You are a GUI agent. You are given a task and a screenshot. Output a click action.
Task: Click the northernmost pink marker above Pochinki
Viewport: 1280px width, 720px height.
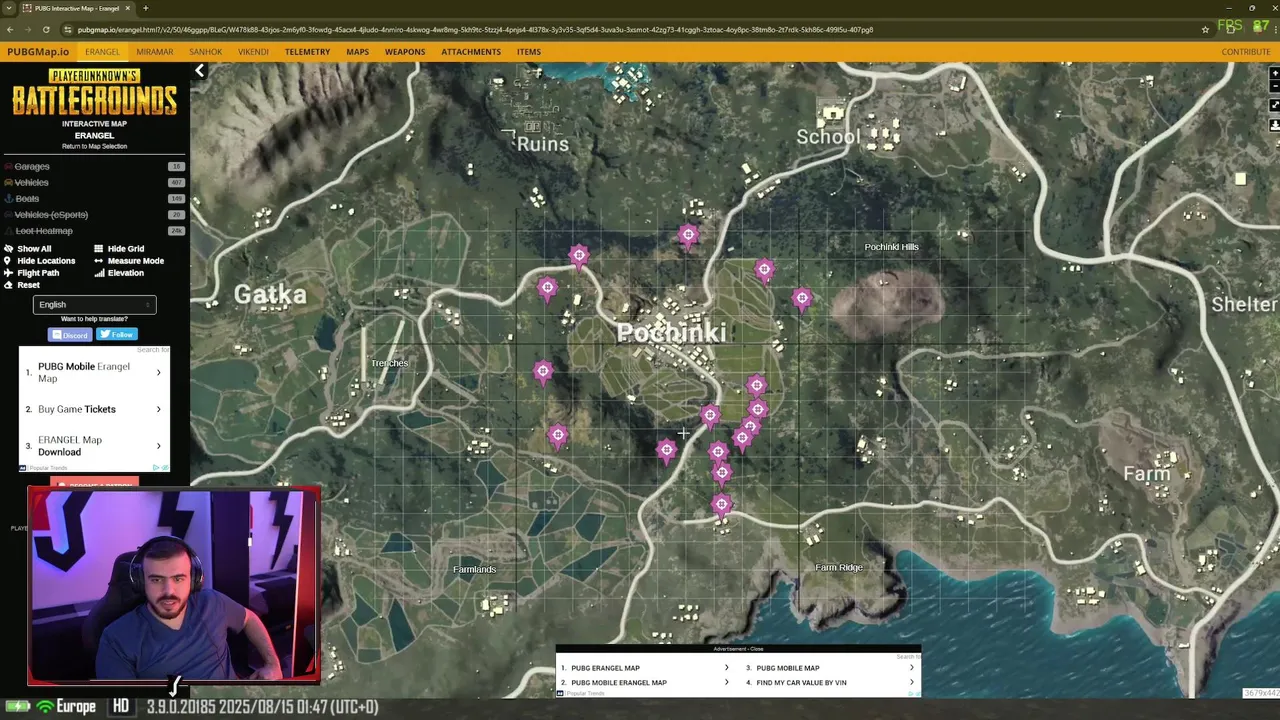[688, 235]
